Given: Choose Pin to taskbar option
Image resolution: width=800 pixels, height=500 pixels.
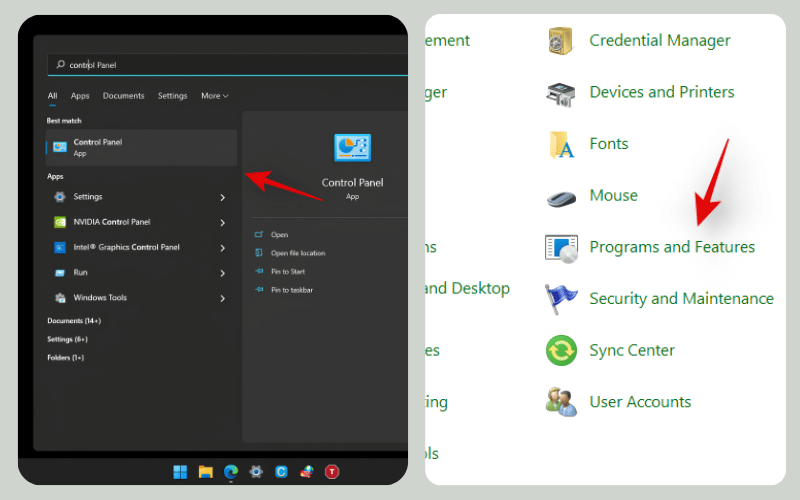Looking at the screenshot, I should [292, 290].
